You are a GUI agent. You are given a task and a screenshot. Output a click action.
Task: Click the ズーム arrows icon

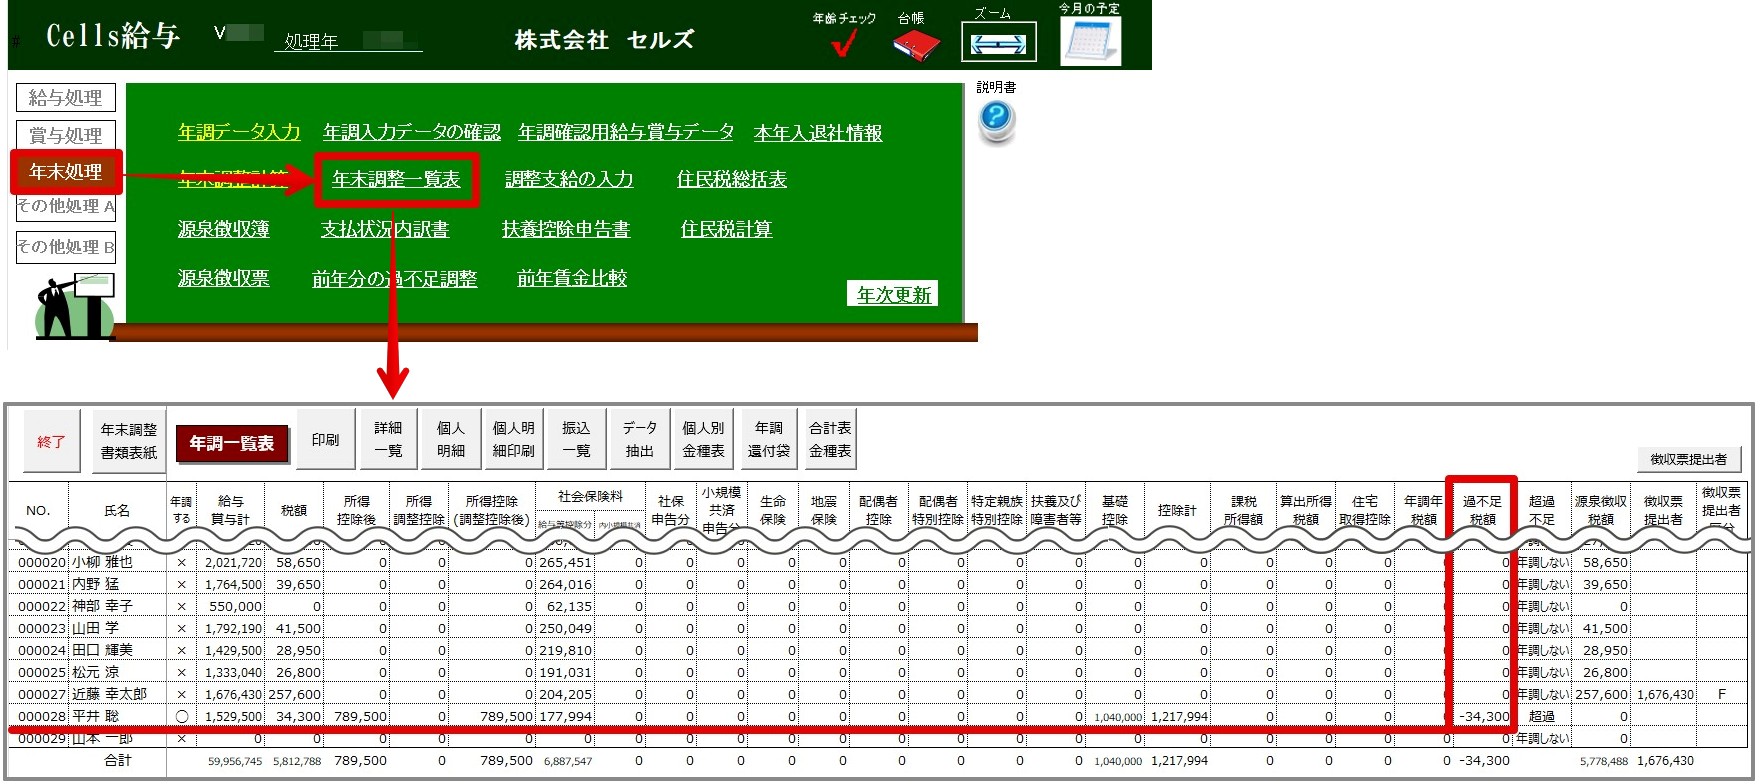998,43
